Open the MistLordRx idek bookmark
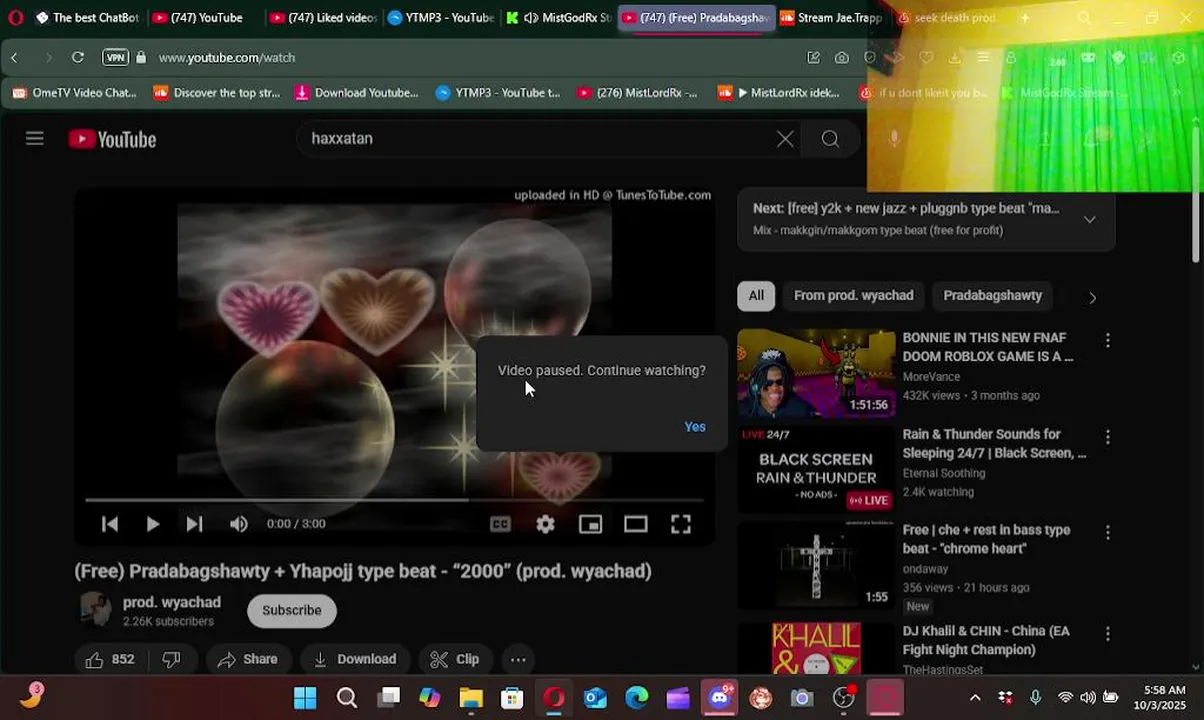1204x720 pixels. [780, 93]
